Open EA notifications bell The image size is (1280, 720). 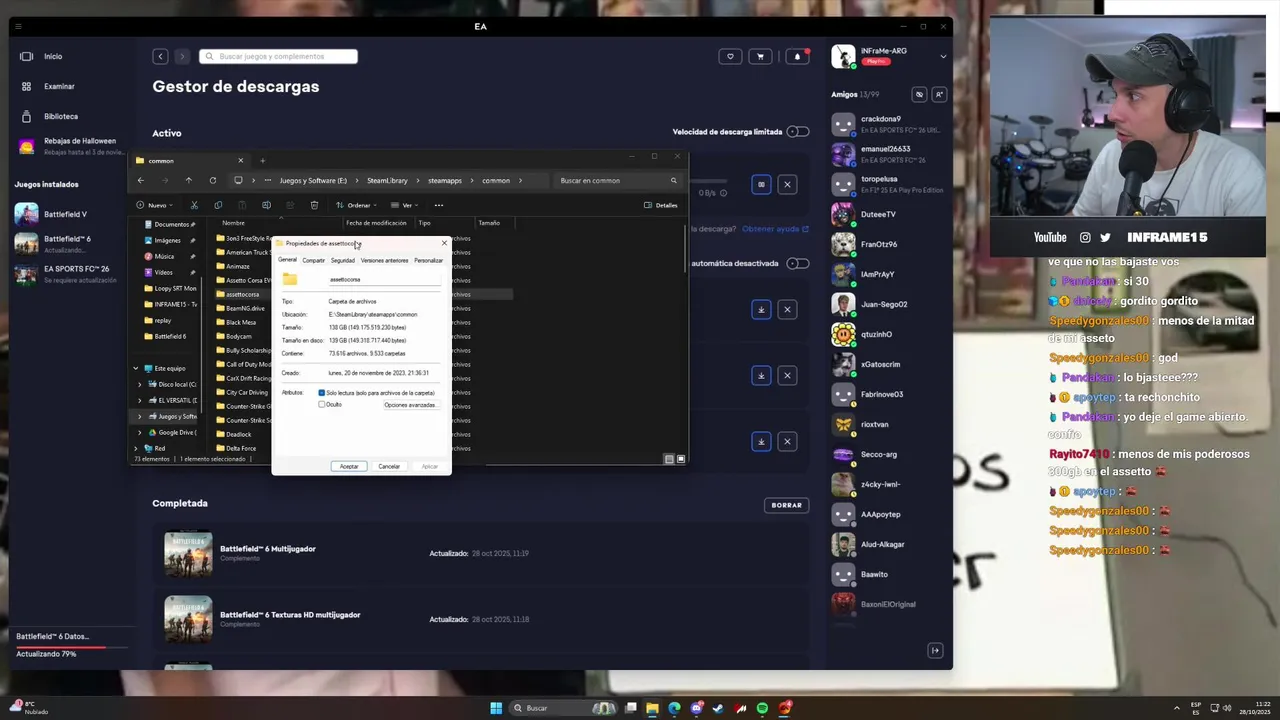pyautogui.click(x=797, y=56)
